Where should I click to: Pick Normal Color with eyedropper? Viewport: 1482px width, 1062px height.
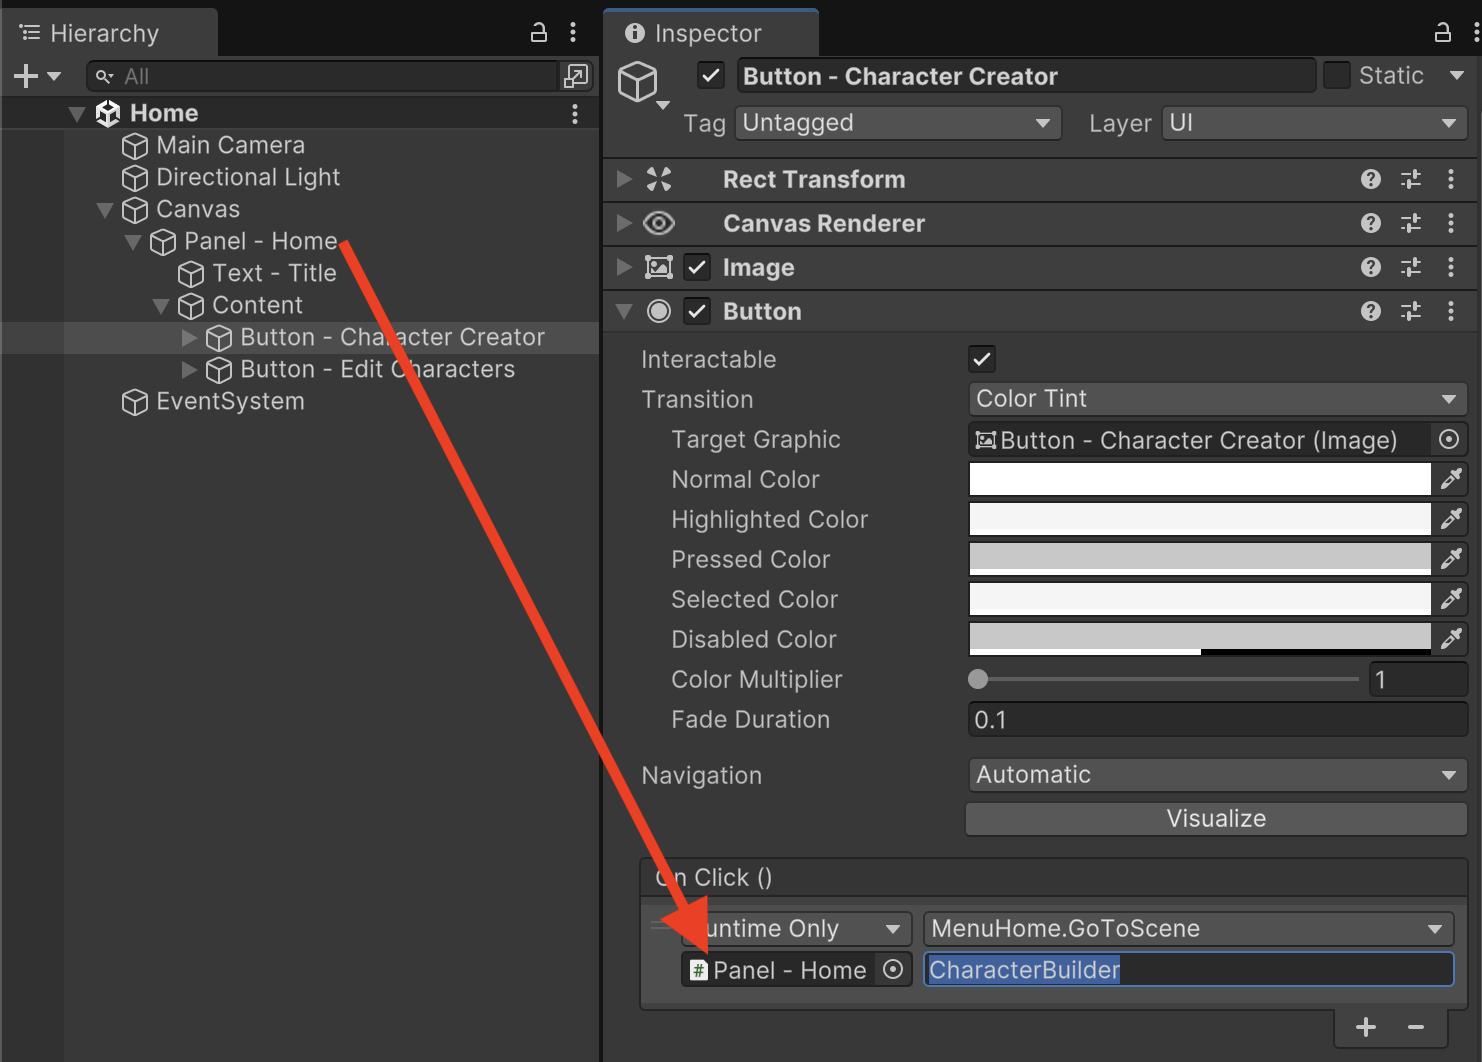point(1451,479)
